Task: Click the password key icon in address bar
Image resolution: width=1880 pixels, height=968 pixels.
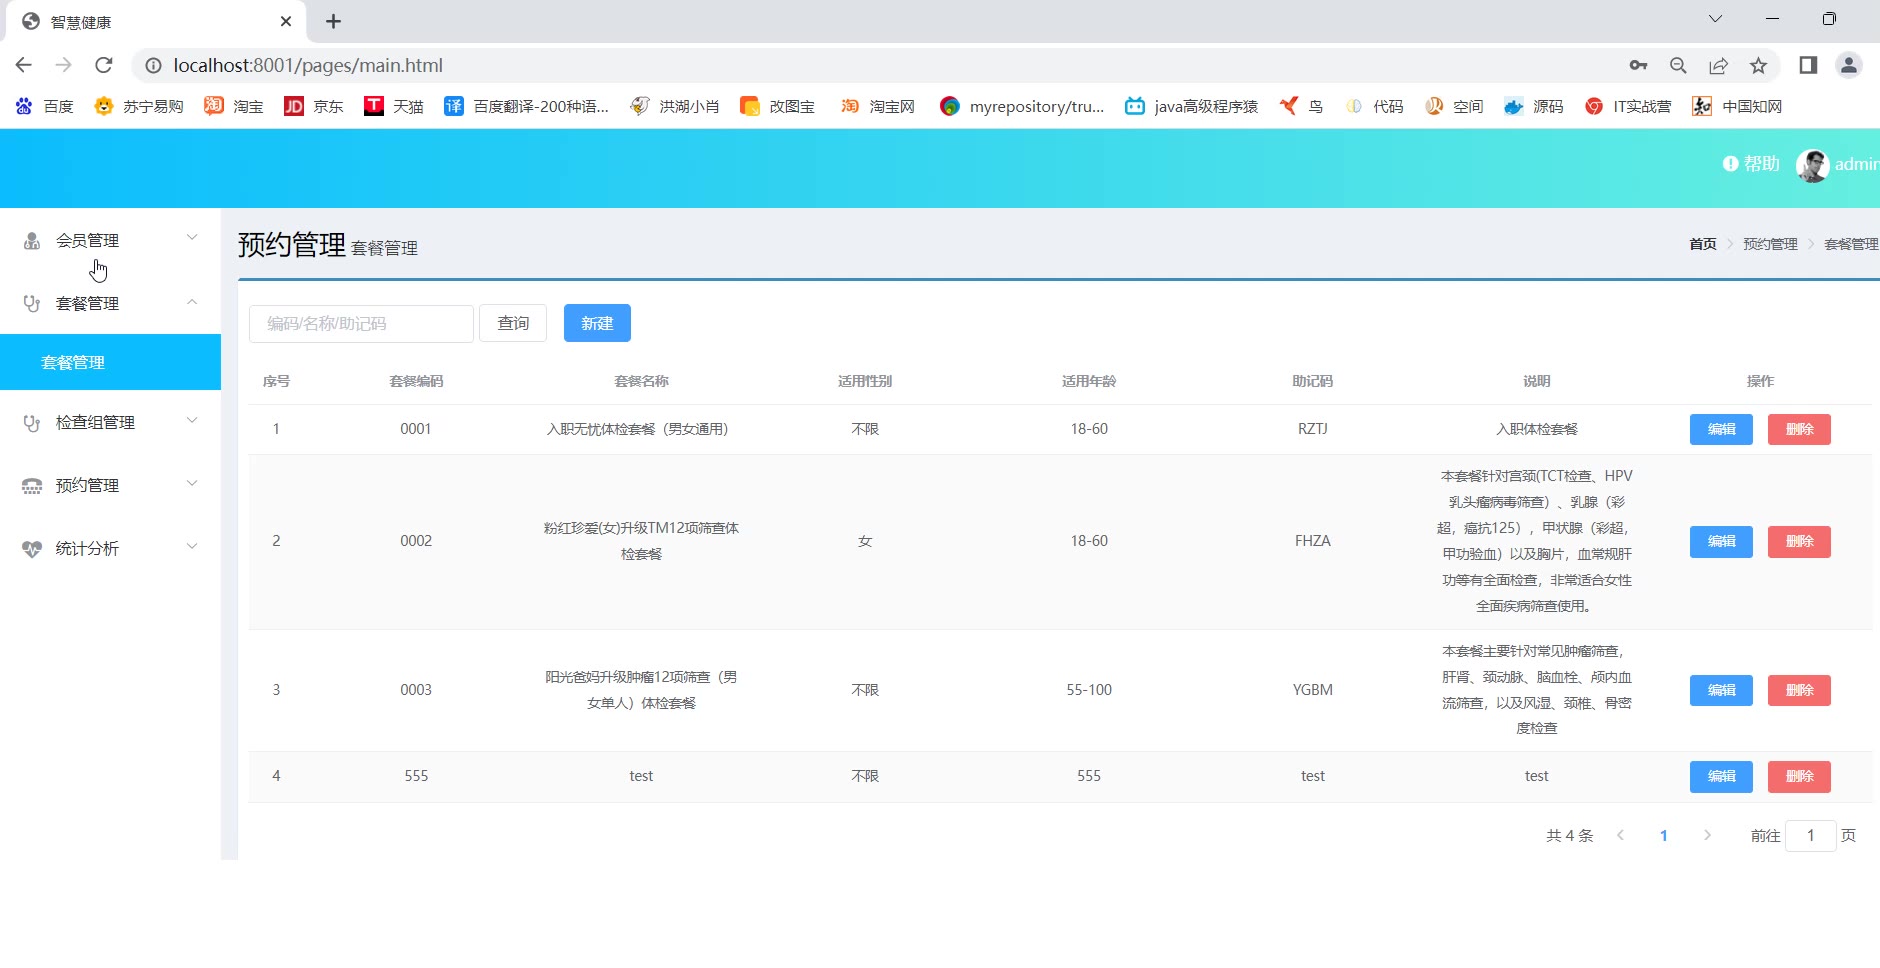Action: pyautogui.click(x=1638, y=65)
